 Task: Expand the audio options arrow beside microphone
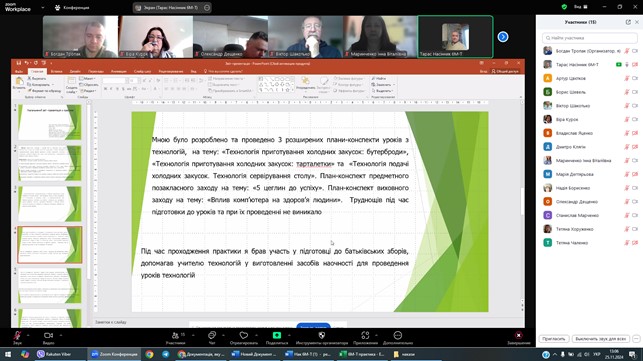(28, 335)
